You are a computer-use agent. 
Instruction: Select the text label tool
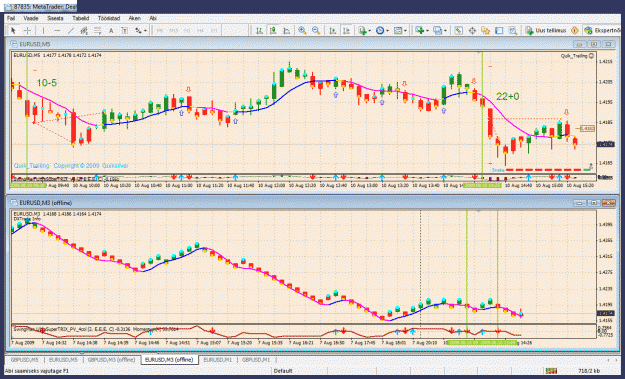(124, 30)
